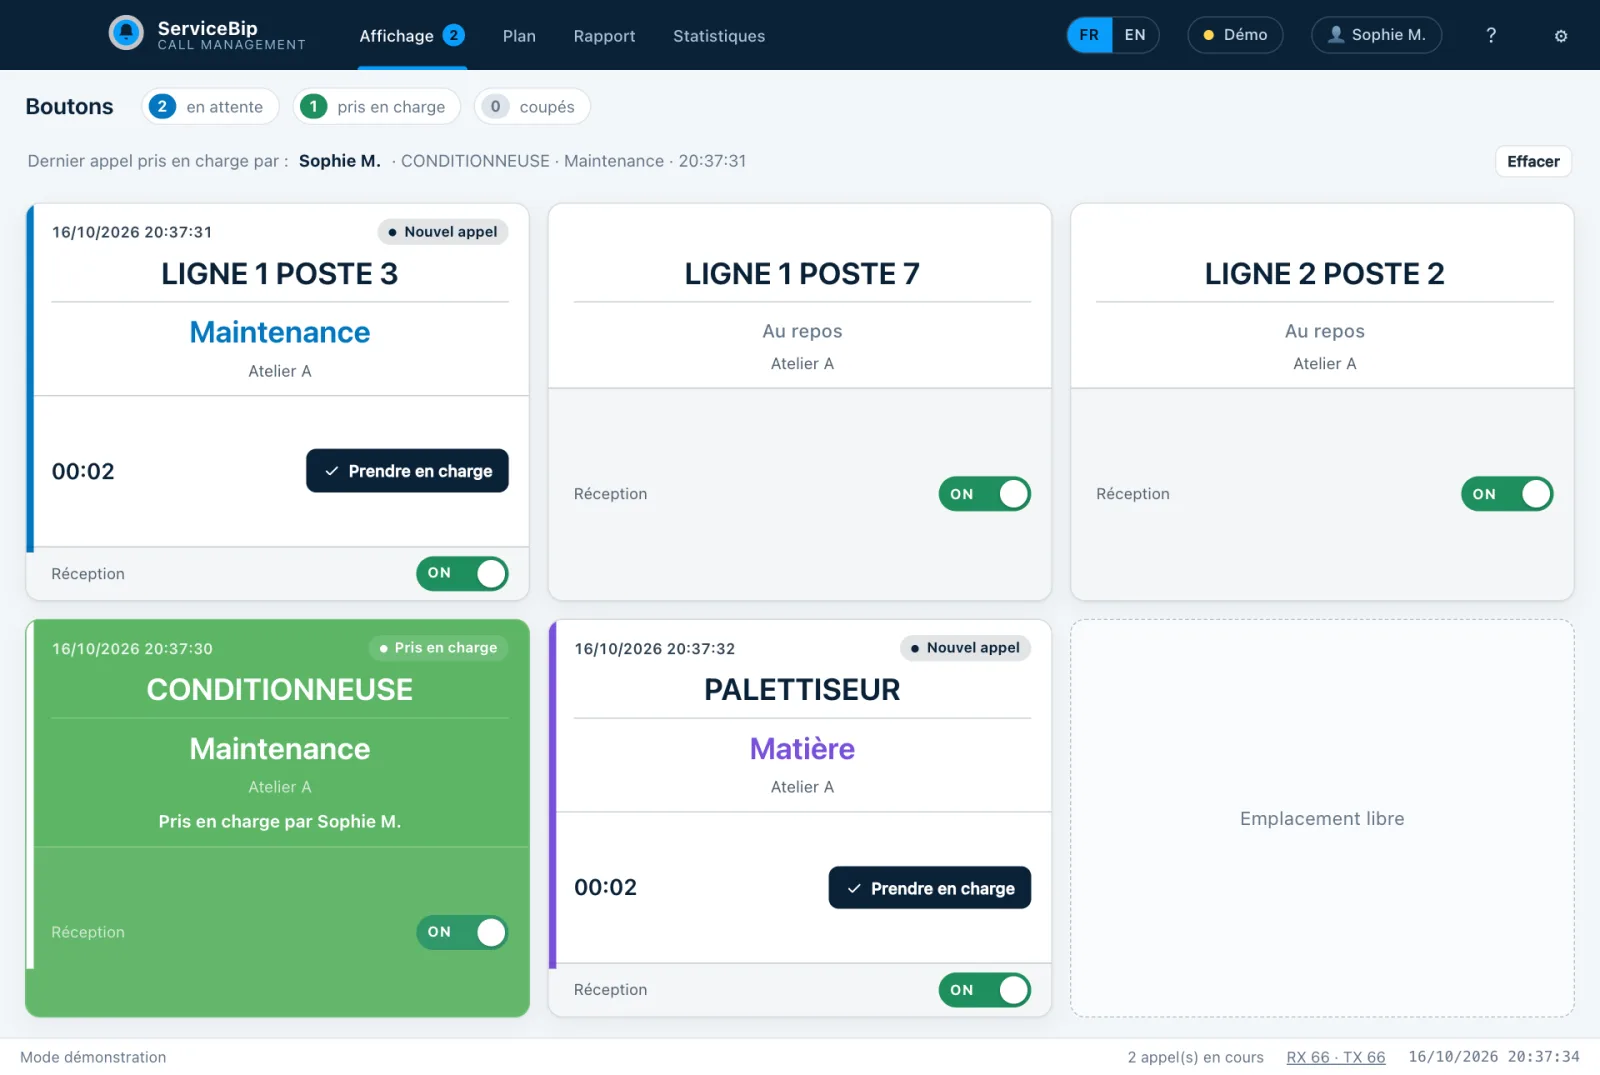Click the ServiceBip bell logo icon
Screen dimensions: 1600x1075
126,33
